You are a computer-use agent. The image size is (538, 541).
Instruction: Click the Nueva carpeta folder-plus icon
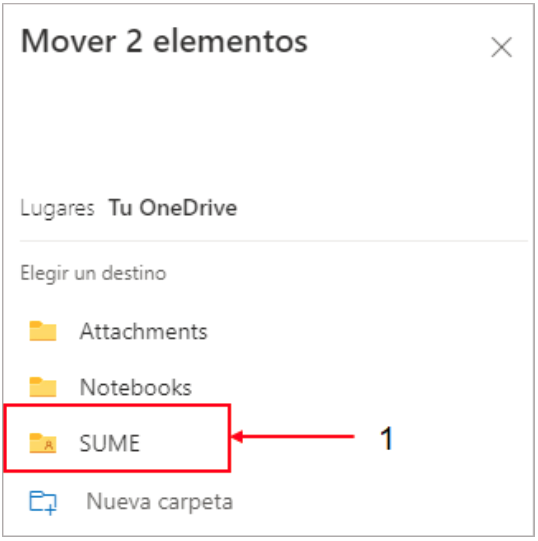point(43,502)
